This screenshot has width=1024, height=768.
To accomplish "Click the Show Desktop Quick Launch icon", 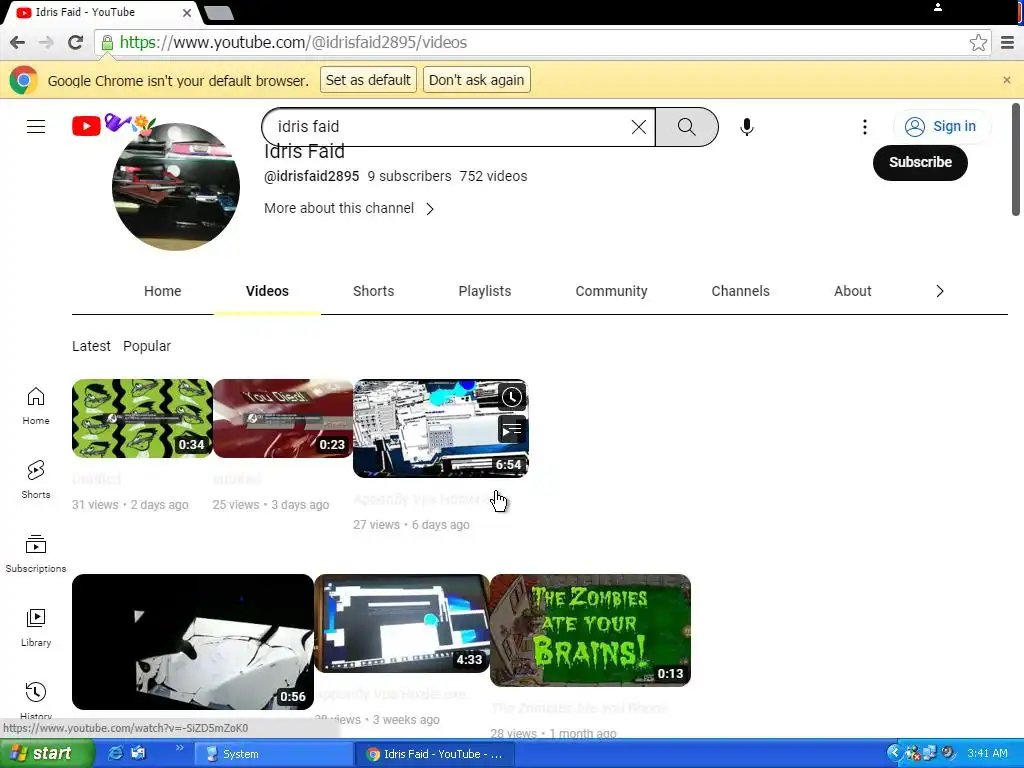I will (x=138, y=754).
